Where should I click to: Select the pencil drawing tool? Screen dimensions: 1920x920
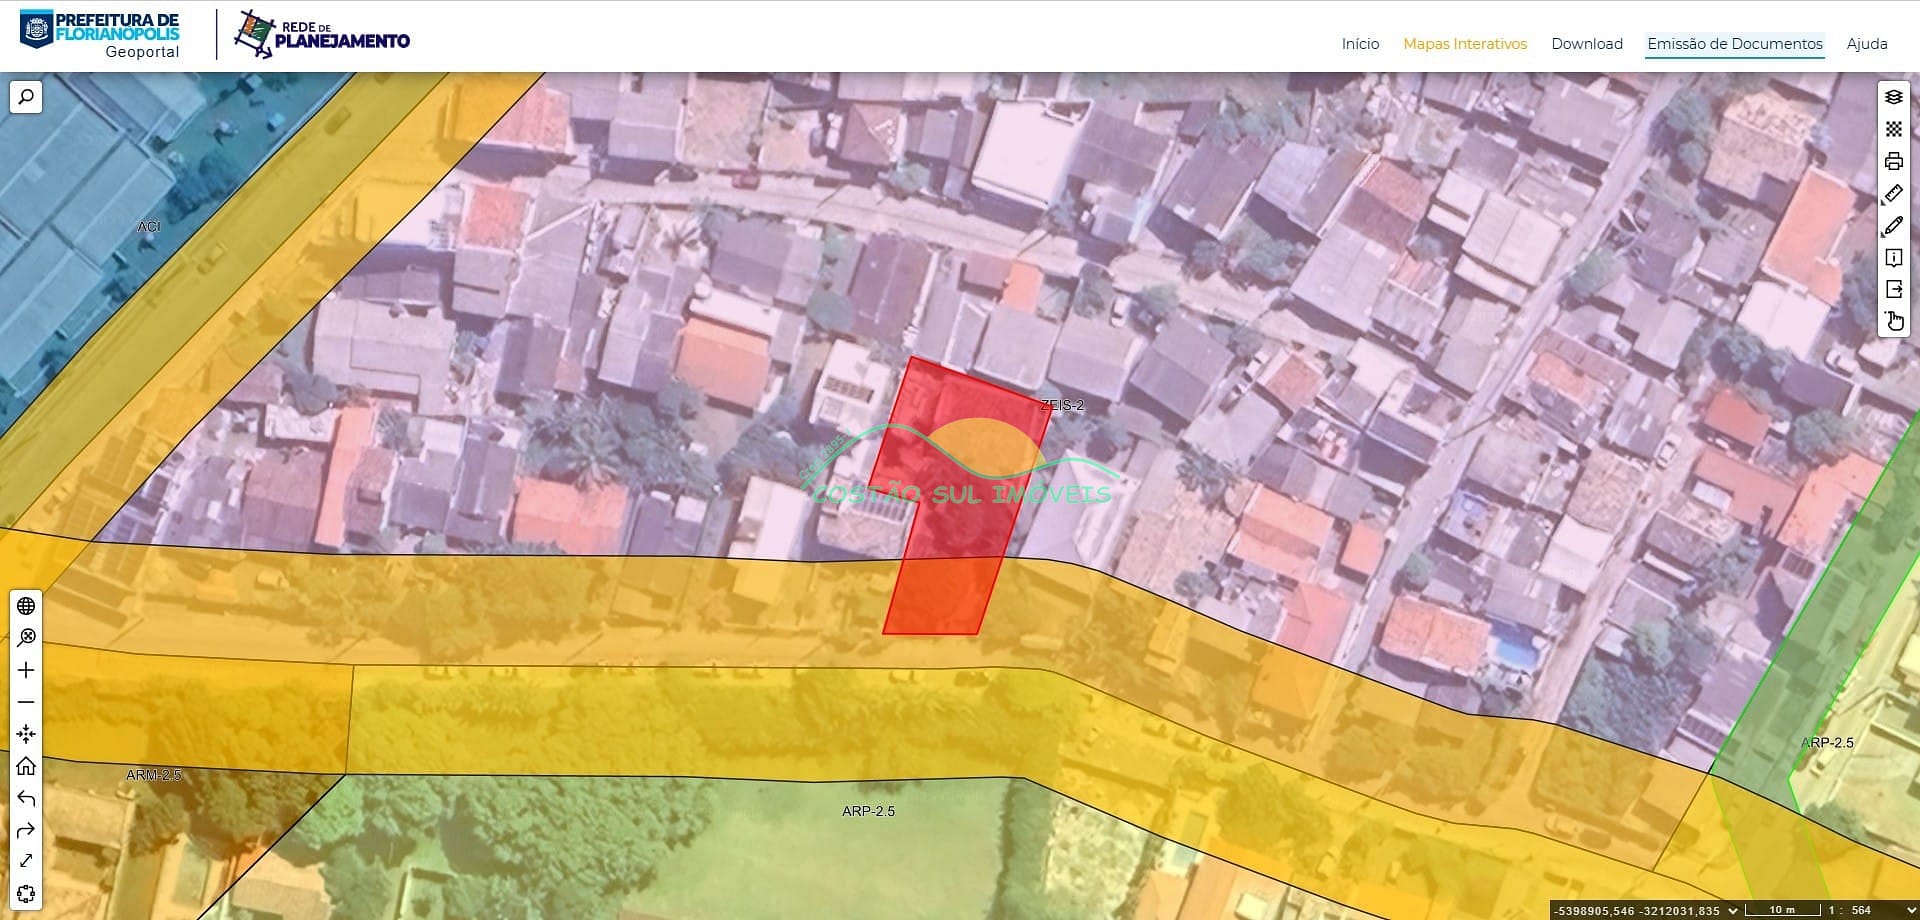pos(1893,226)
